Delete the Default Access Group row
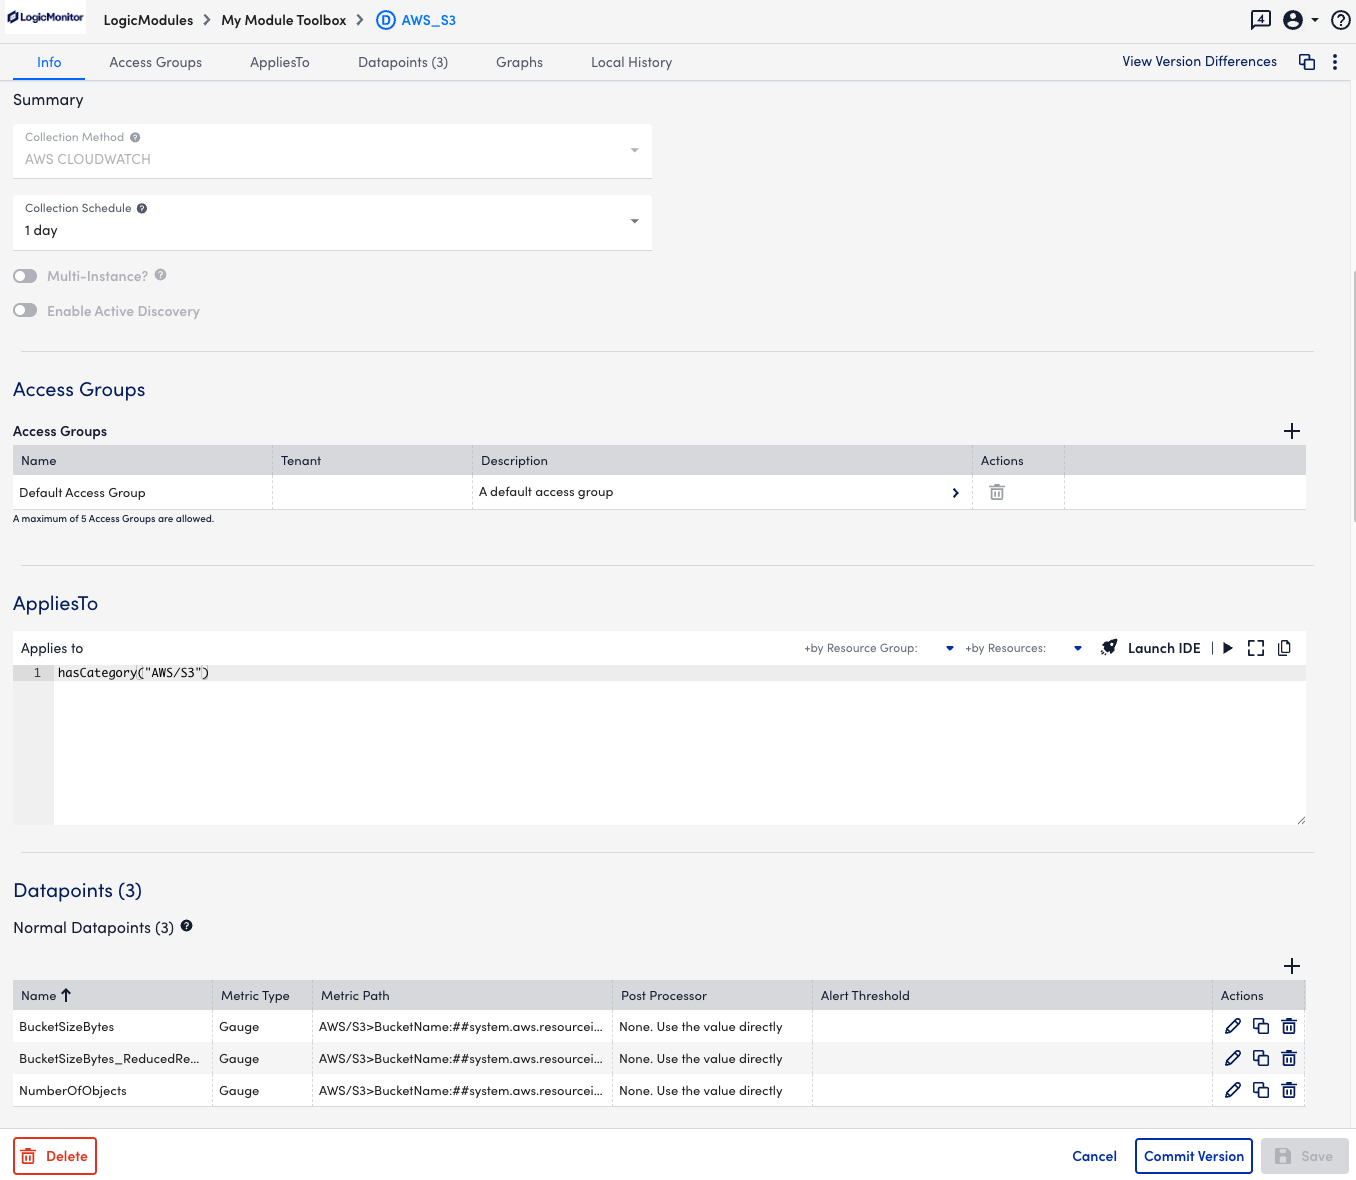This screenshot has width=1356, height=1180. (x=997, y=492)
